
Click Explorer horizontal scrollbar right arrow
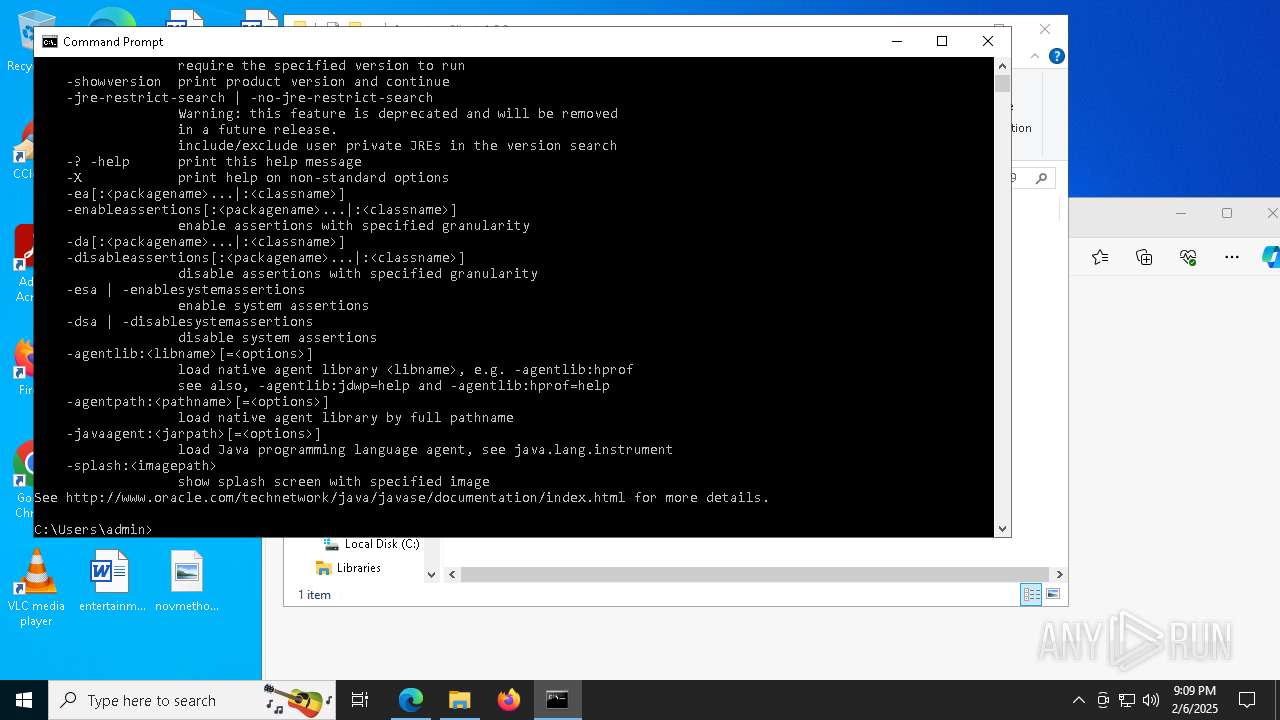pyautogui.click(x=1059, y=574)
